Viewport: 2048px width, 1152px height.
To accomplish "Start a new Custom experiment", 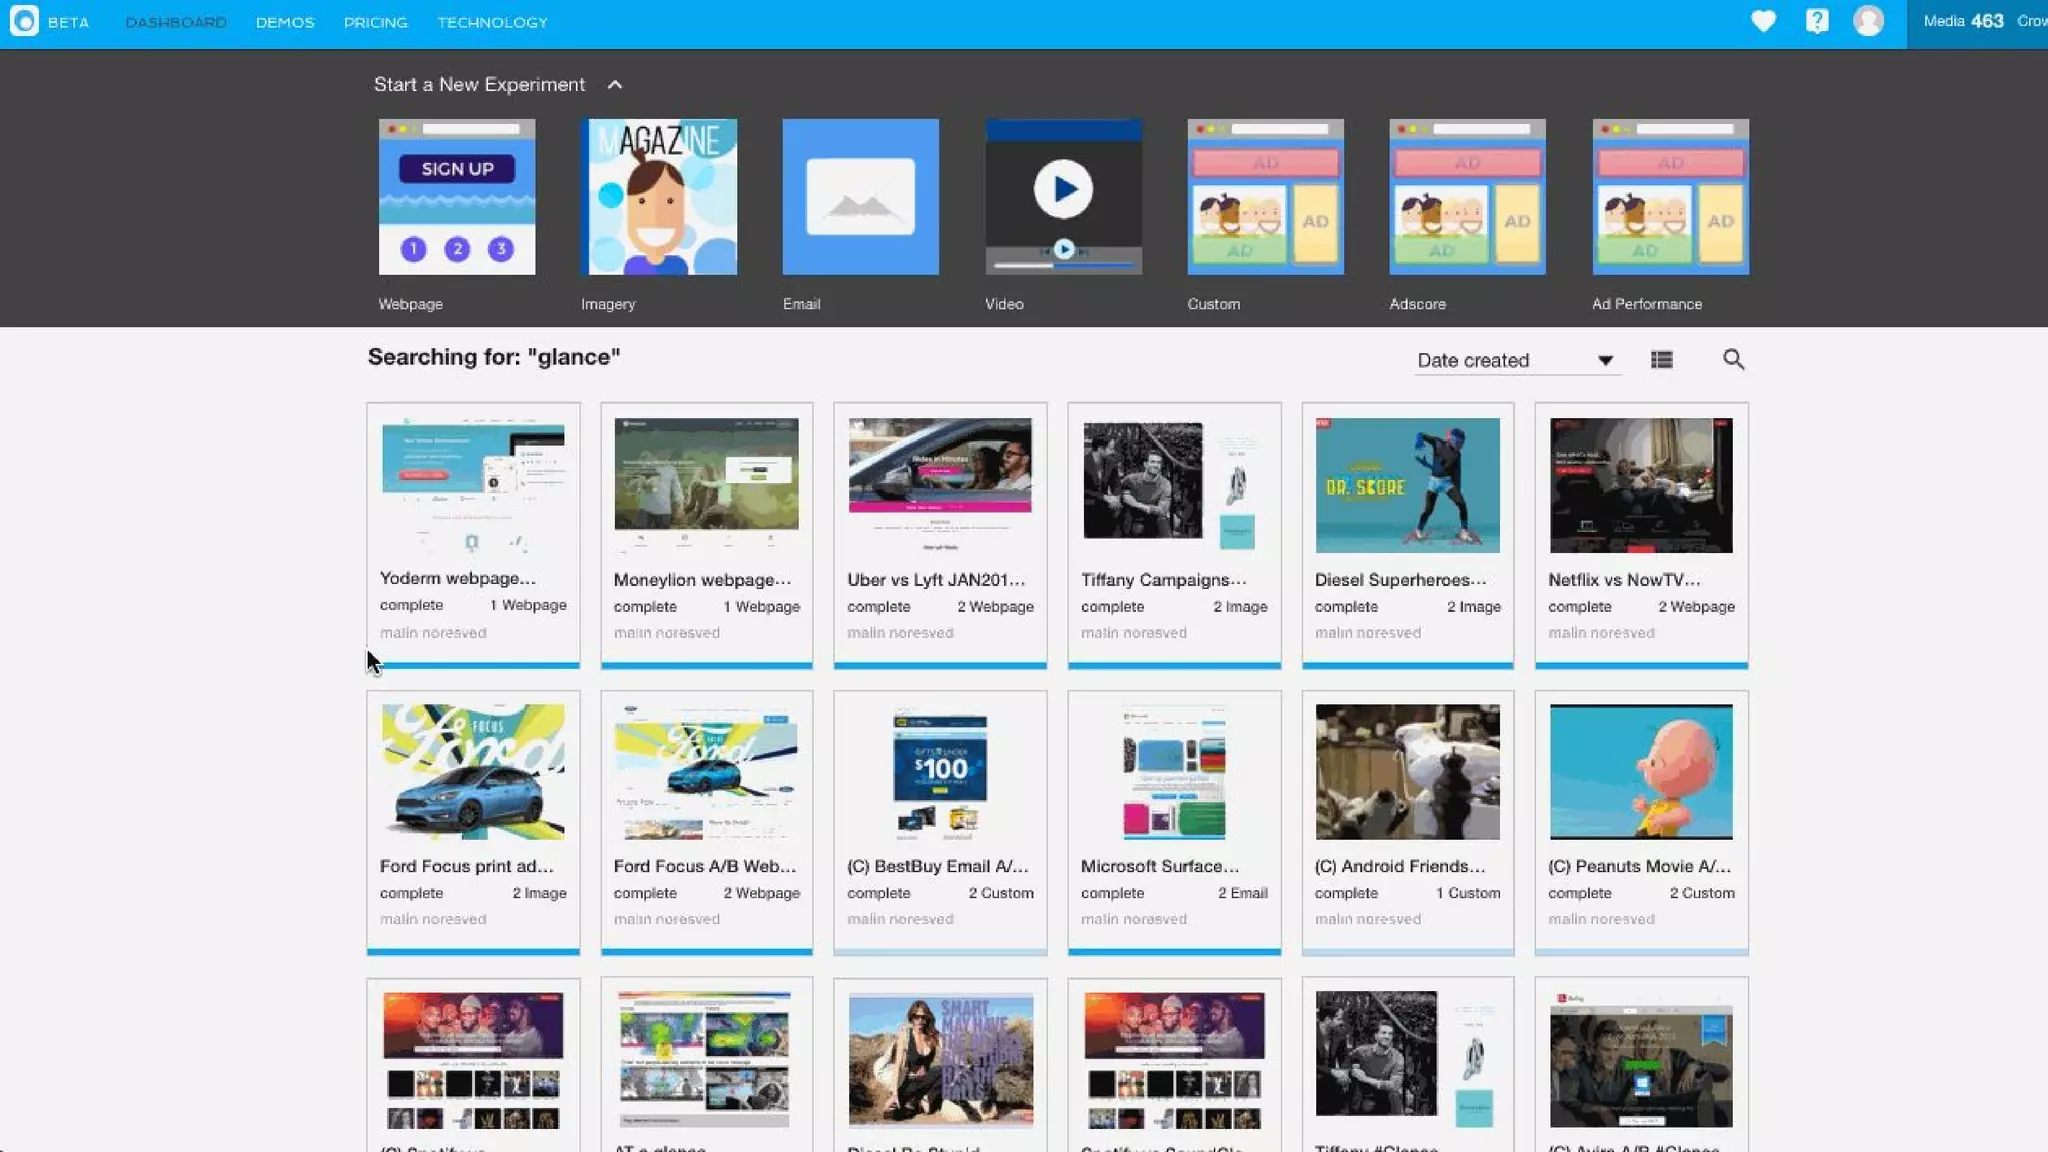I will tap(1265, 197).
